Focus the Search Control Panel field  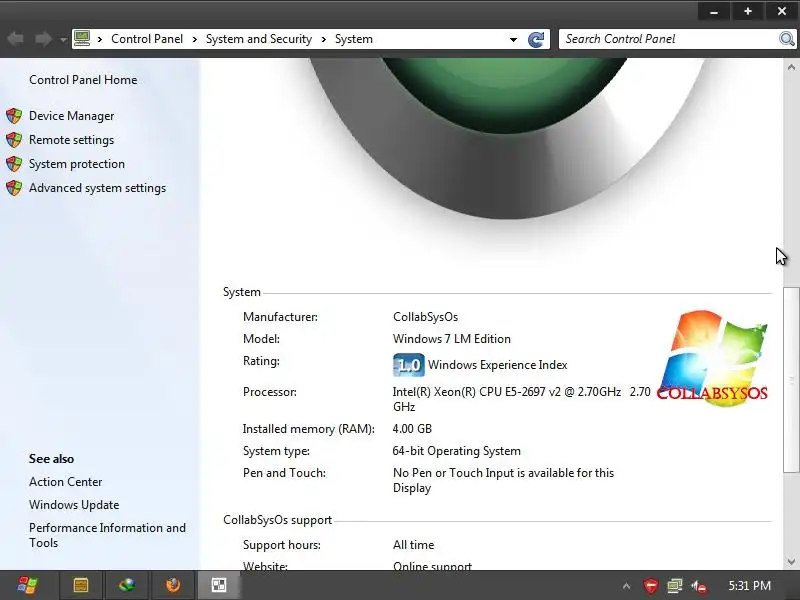pos(668,39)
